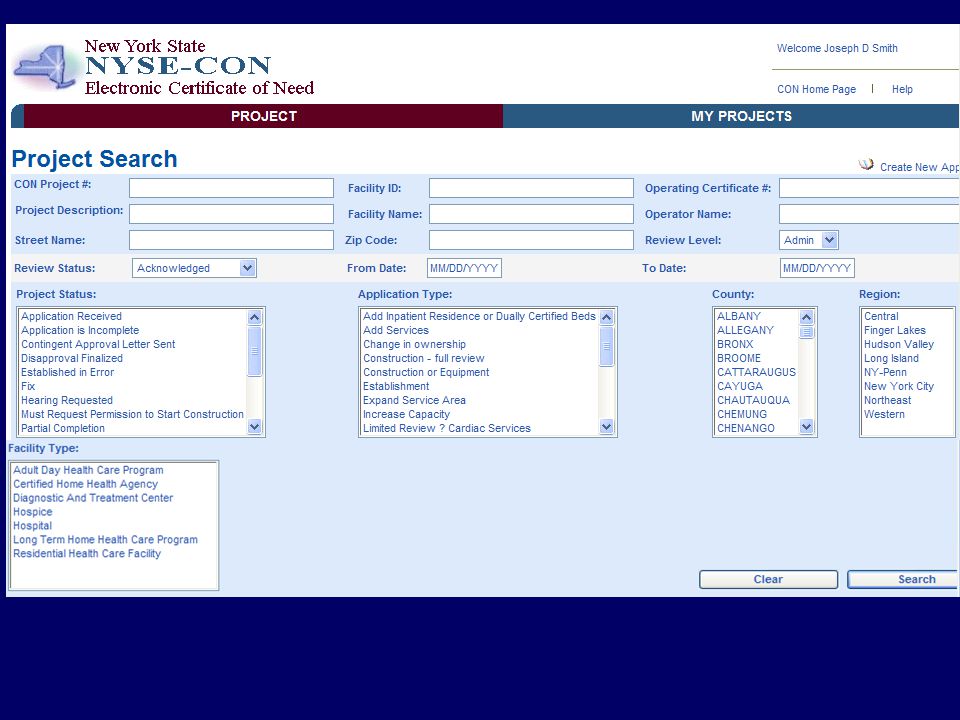Click the Search button

click(903, 579)
